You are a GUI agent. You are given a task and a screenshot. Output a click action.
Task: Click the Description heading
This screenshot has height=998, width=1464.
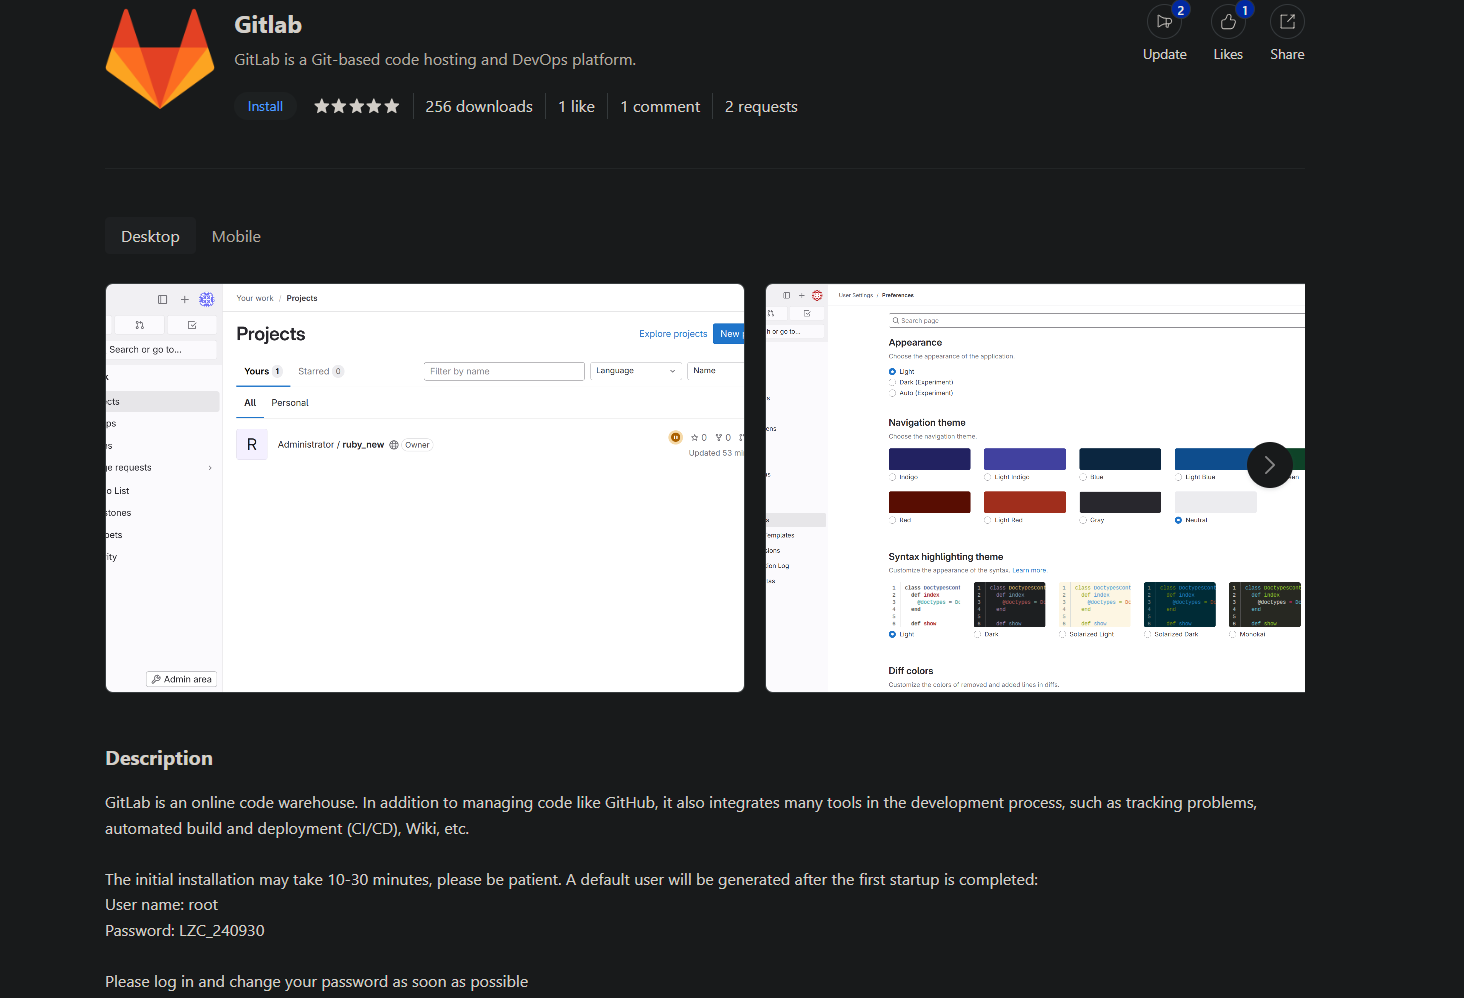159,758
